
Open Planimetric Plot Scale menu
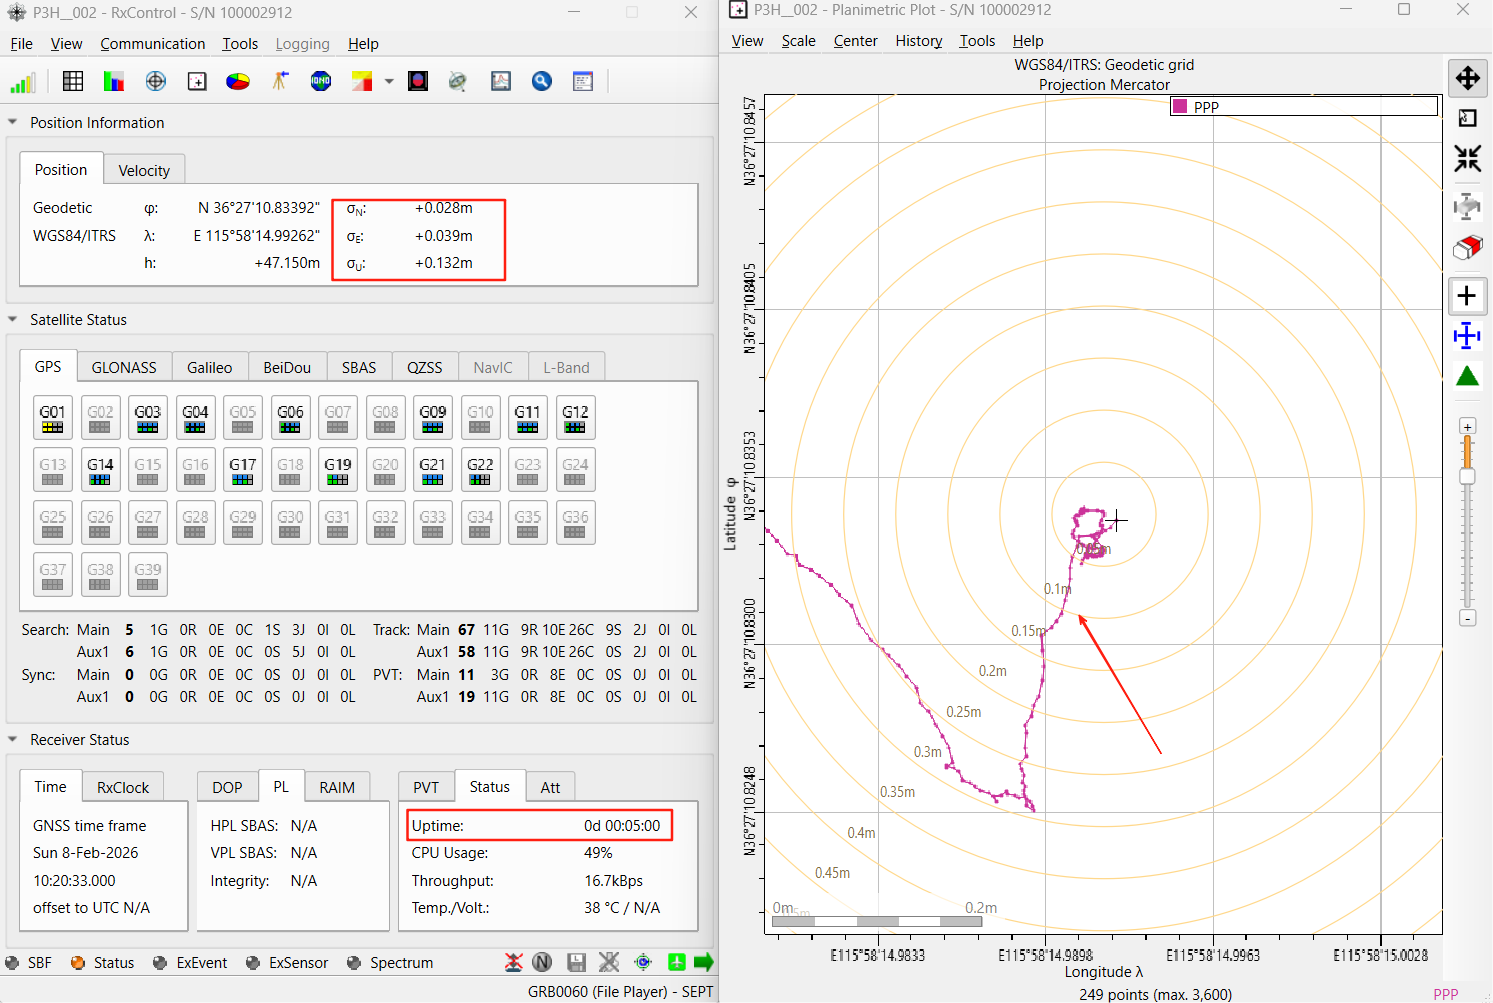pos(798,41)
